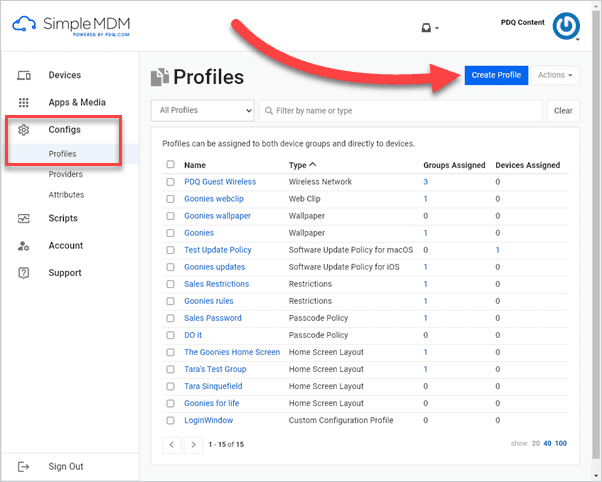
Task: Open Devices in the sidebar
Action: [64, 75]
